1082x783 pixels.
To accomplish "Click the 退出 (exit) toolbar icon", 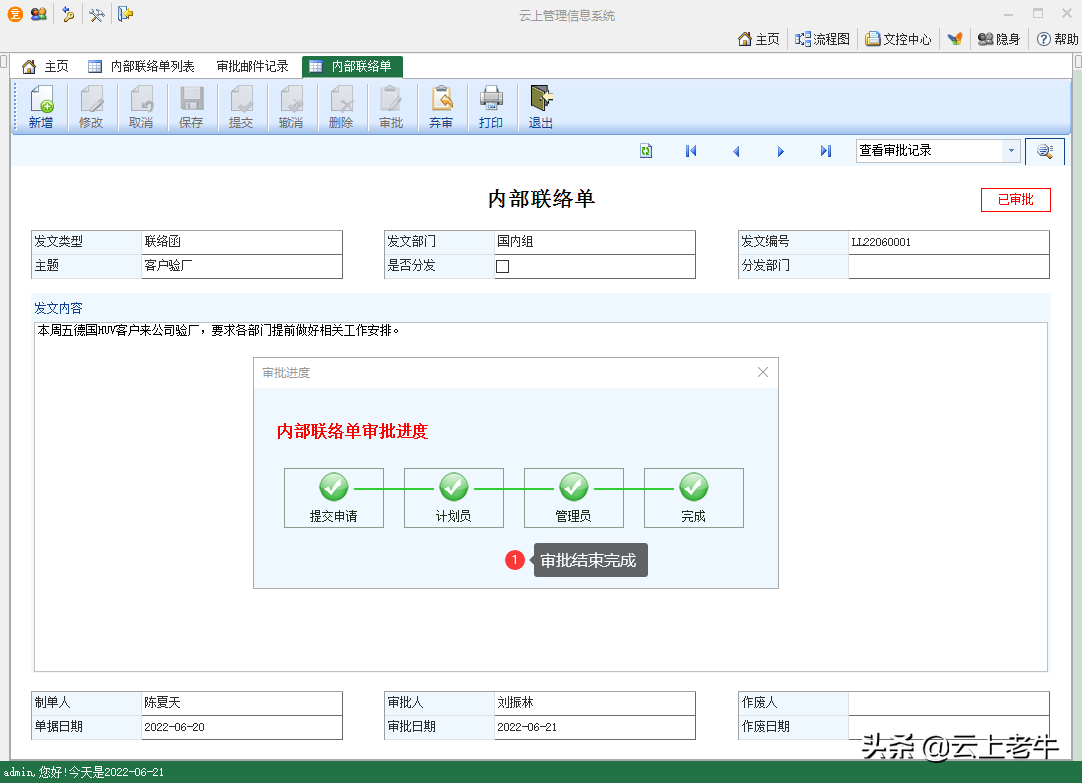I will coord(541,107).
